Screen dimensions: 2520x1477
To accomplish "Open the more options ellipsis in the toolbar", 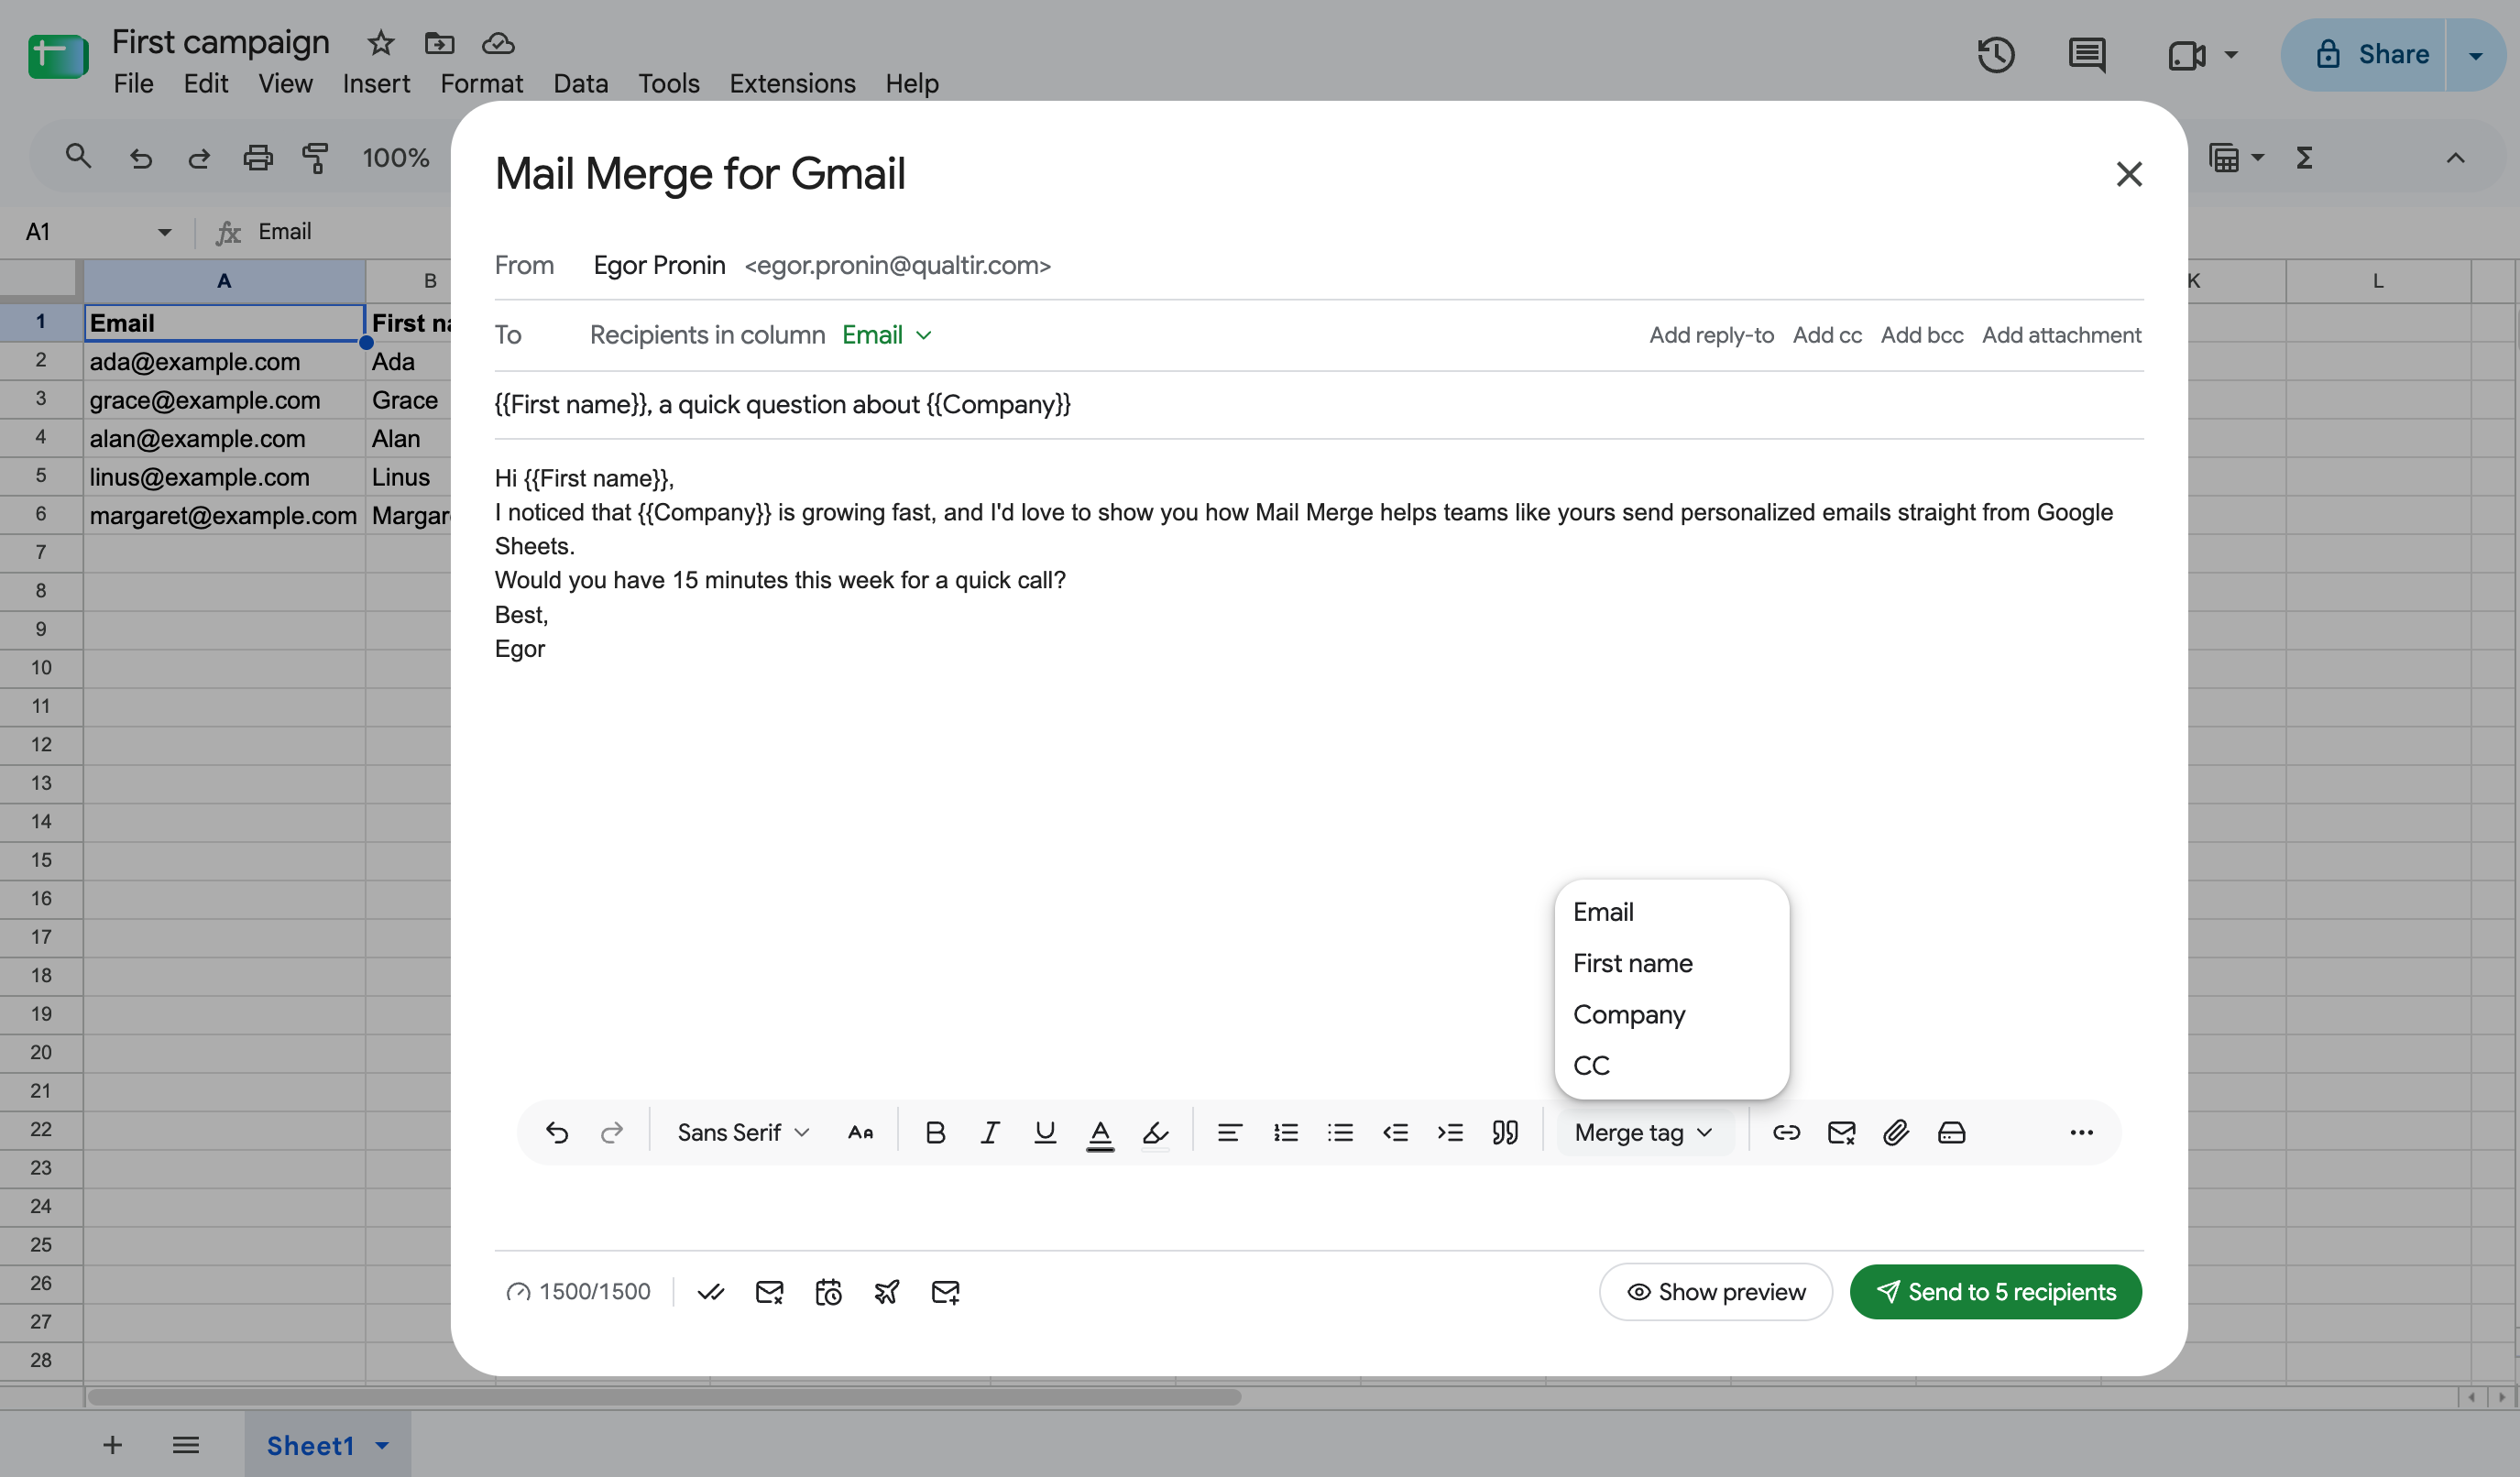I will pos(2081,1132).
